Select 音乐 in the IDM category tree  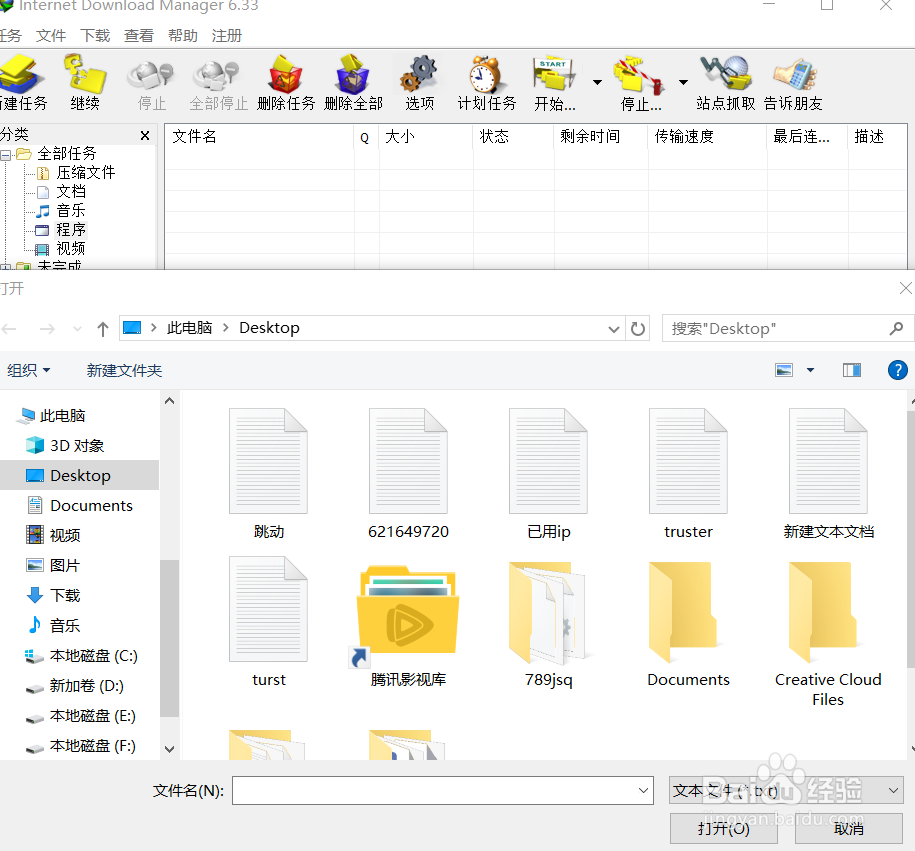click(x=68, y=211)
